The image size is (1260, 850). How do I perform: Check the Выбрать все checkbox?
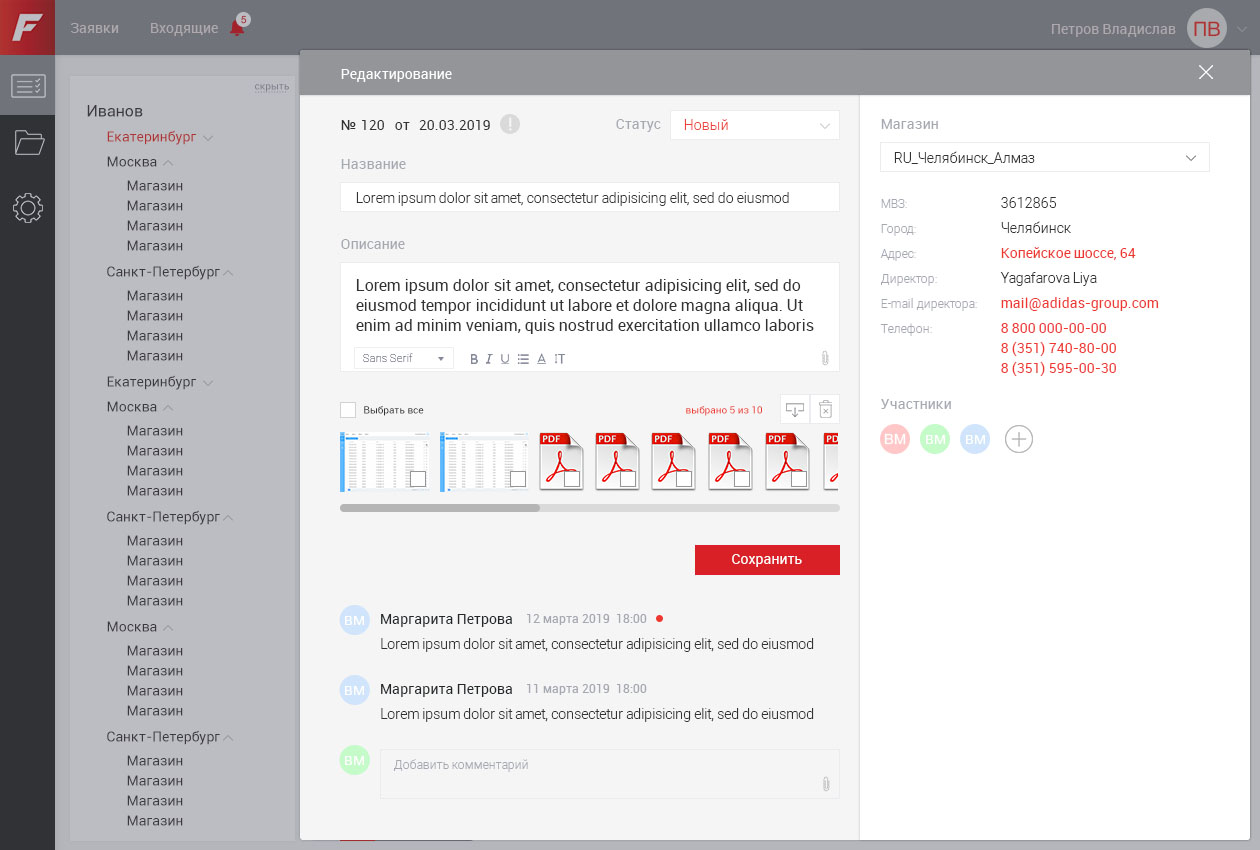348,410
